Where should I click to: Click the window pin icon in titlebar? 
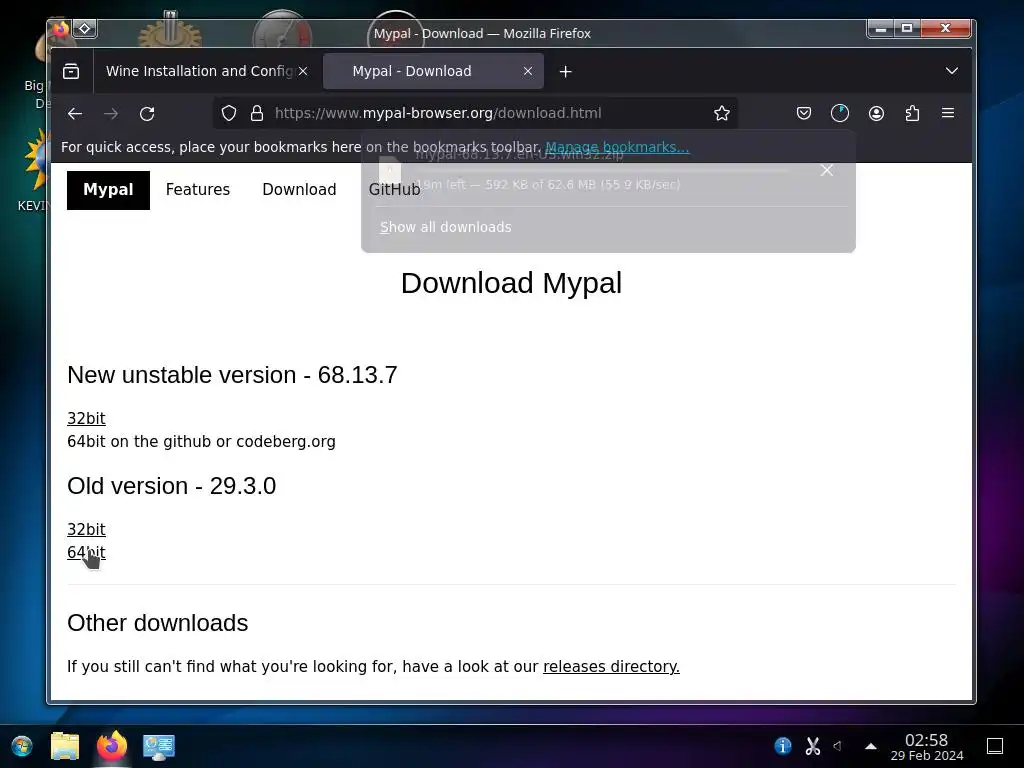tap(85, 29)
